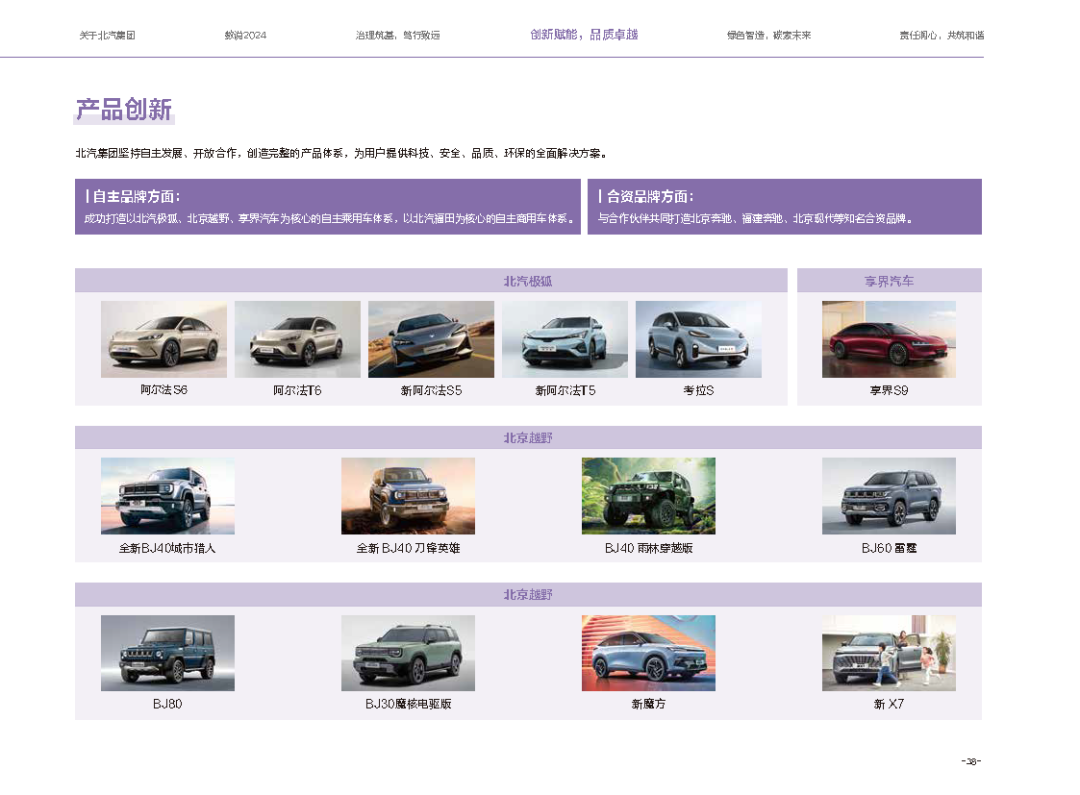This screenshot has height=795, width=1080.
Task: Click the 新魔方 car thumbnail
Action: 648,653
